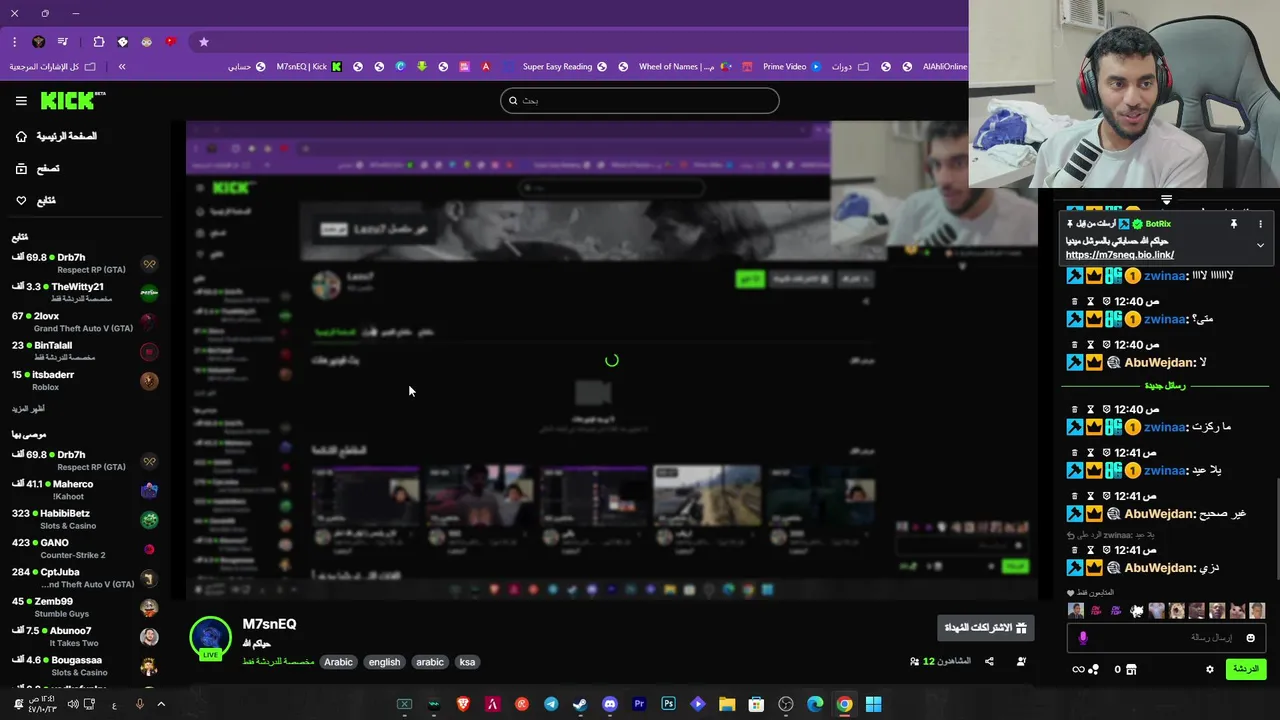Open Telegram from the taskbar

pyautogui.click(x=551, y=705)
